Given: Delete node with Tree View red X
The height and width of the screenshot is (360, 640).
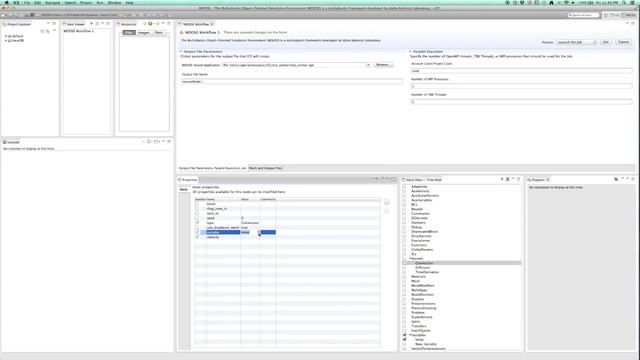Looking at the screenshot, I should tap(507, 179).
